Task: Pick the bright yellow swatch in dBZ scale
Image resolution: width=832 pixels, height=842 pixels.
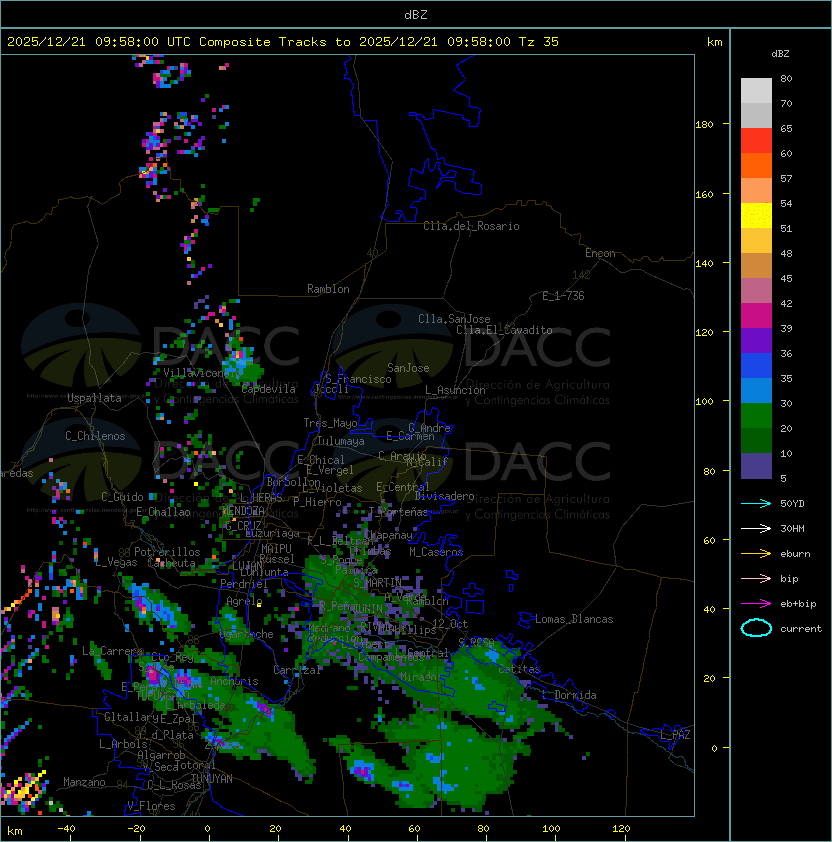Action: click(756, 215)
